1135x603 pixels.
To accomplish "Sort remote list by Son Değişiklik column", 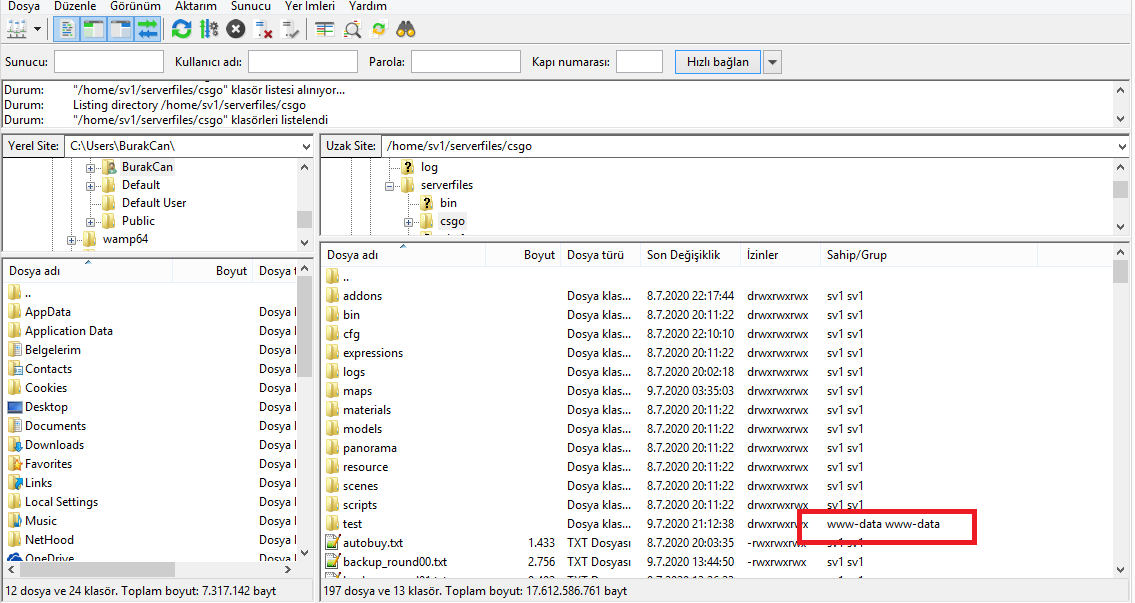I will coord(691,255).
